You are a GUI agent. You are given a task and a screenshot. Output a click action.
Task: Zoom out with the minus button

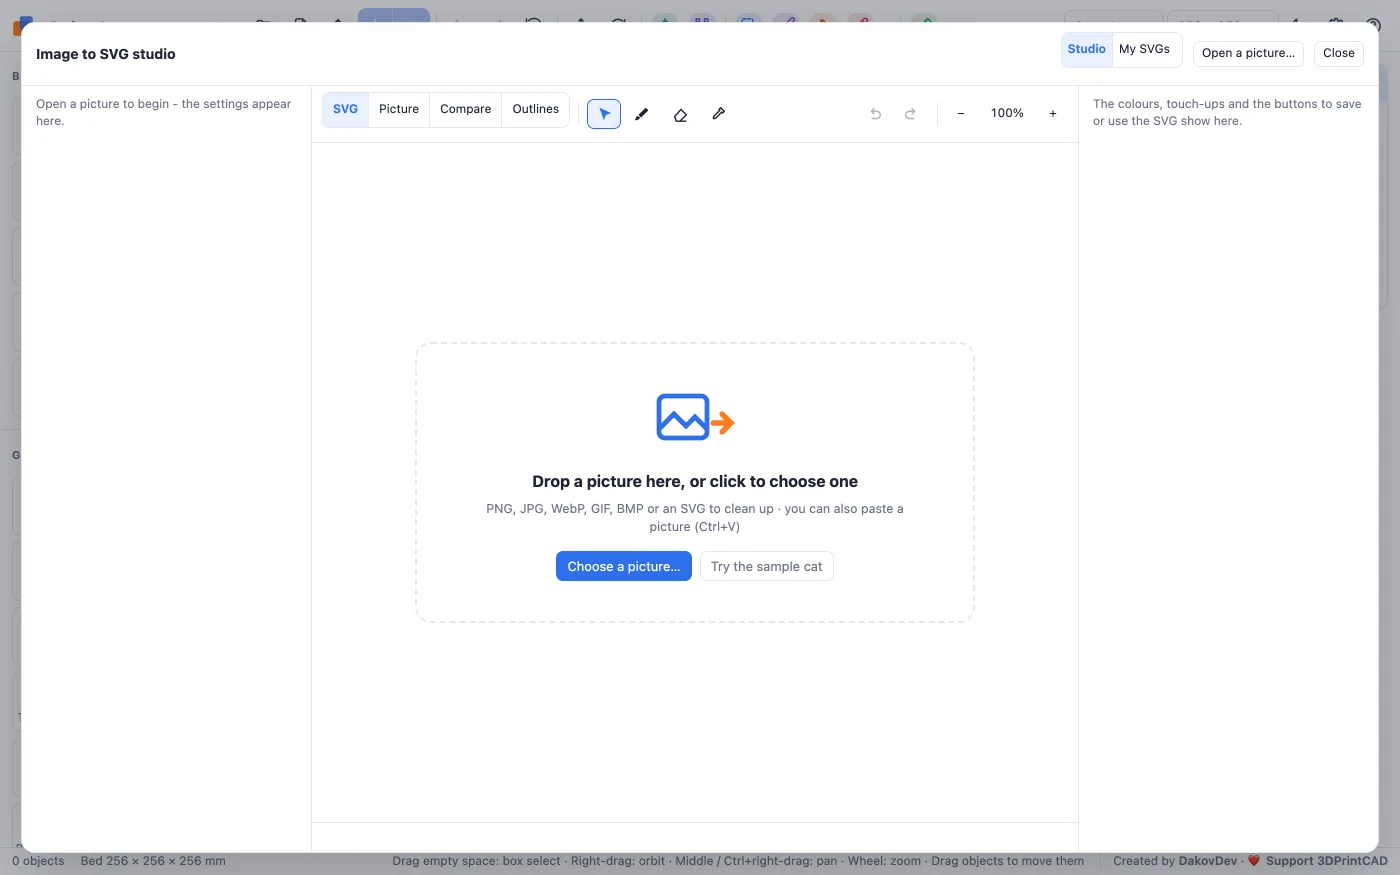(961, 114)
